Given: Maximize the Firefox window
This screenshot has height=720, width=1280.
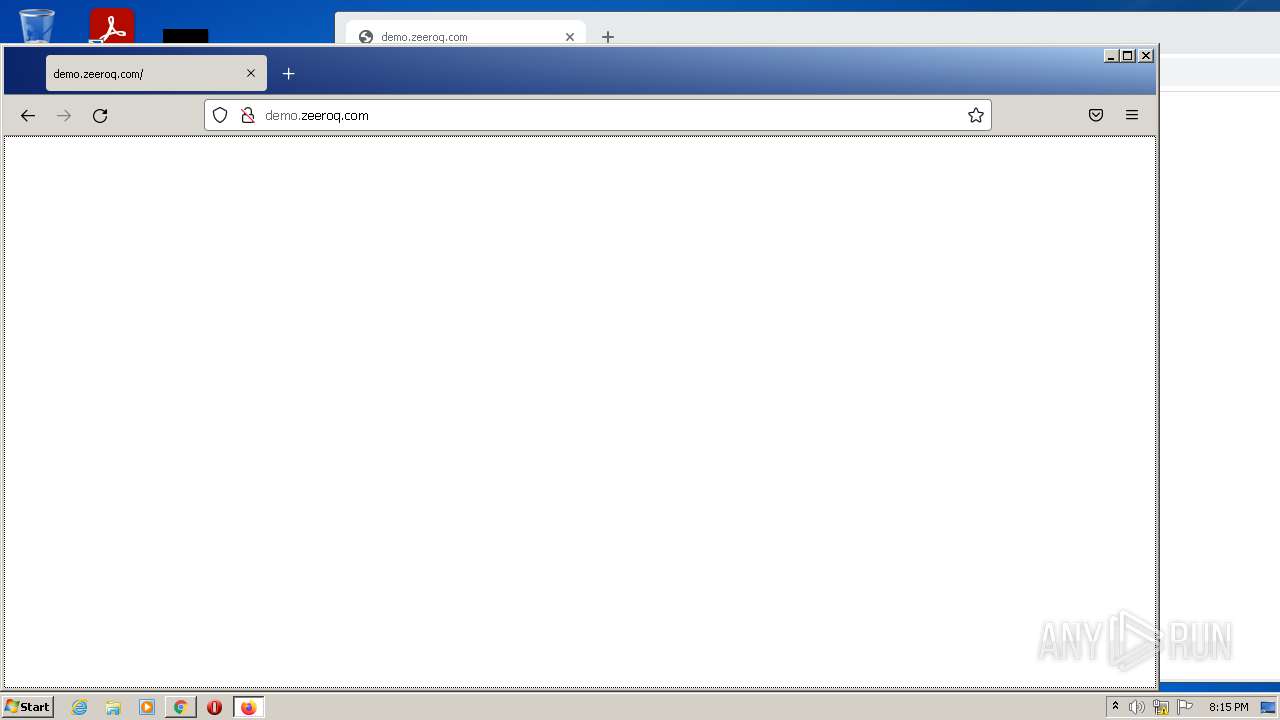Looking at the screenshot, I should pos(1128,56).
